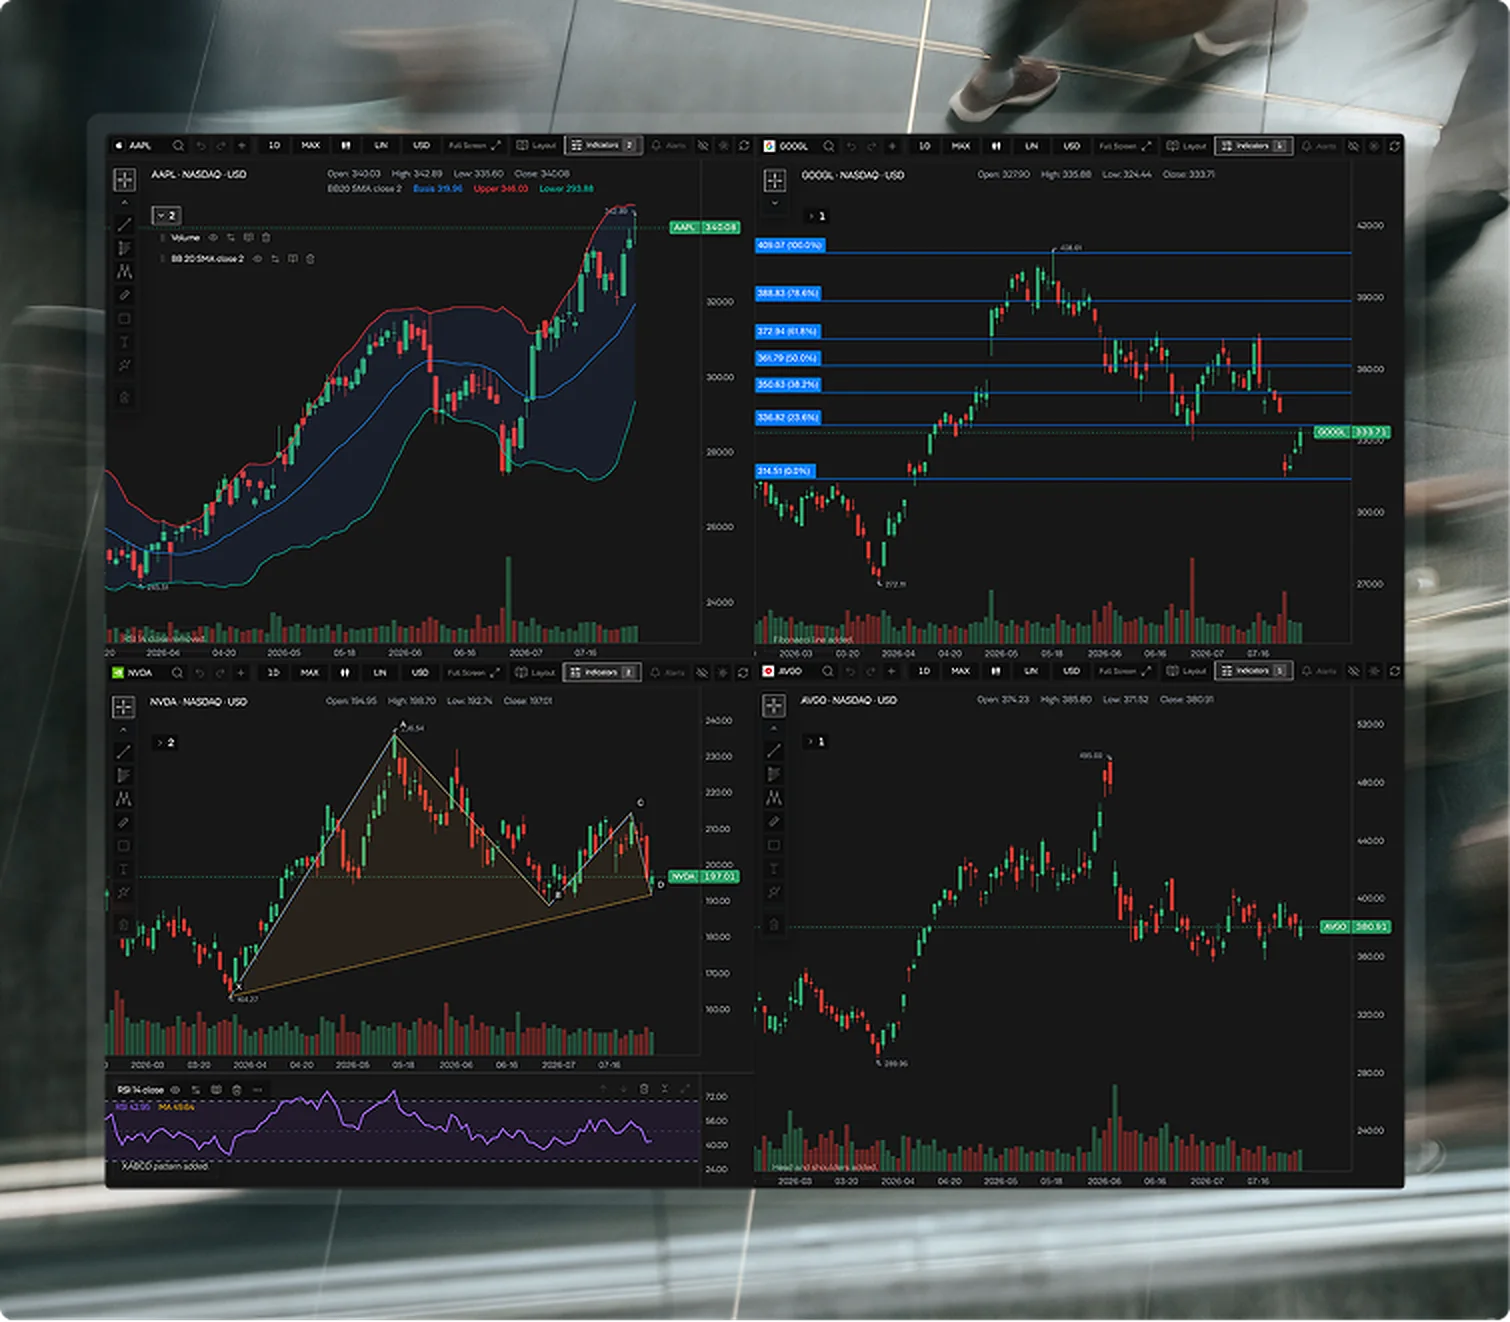Select the crosshair tool in NVDA chart
1510x1322 pixels.
(123, 707)
